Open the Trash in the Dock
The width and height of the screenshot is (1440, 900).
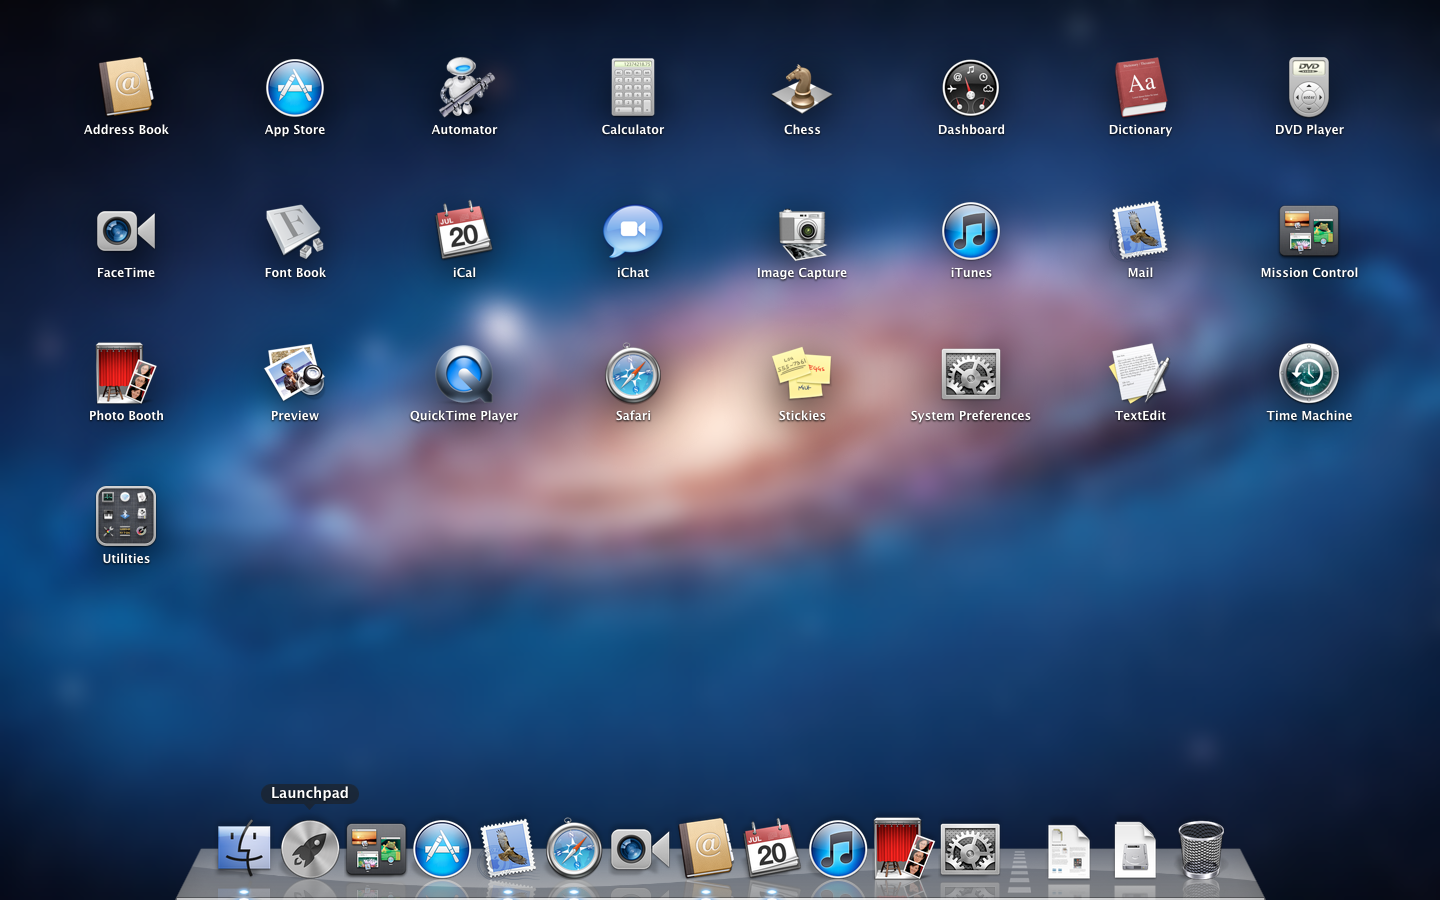[x=1201, y=849]
